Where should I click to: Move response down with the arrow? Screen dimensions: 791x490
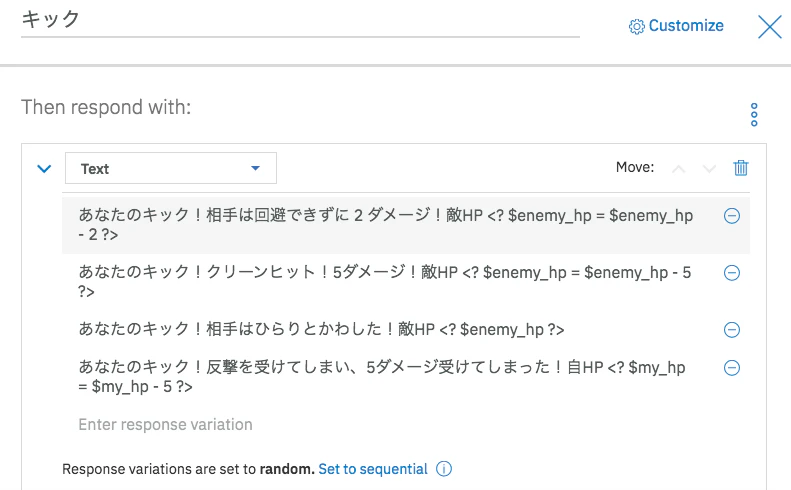tap(709, 169)
